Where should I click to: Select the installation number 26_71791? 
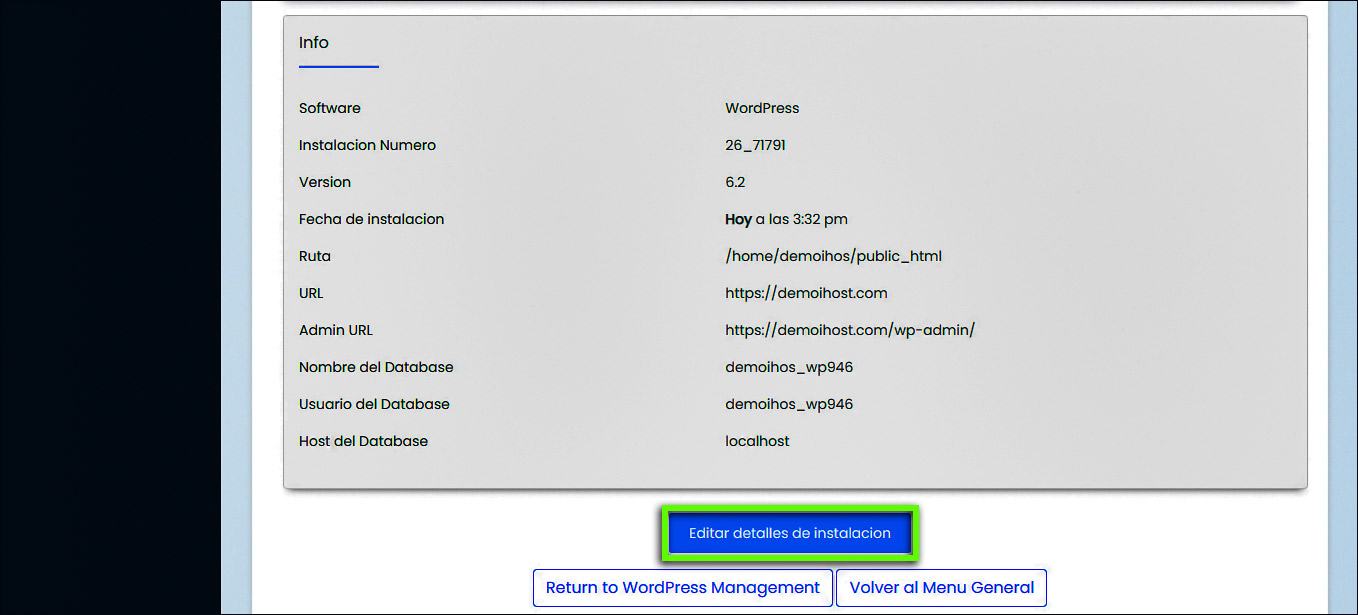tap(755, 145)
